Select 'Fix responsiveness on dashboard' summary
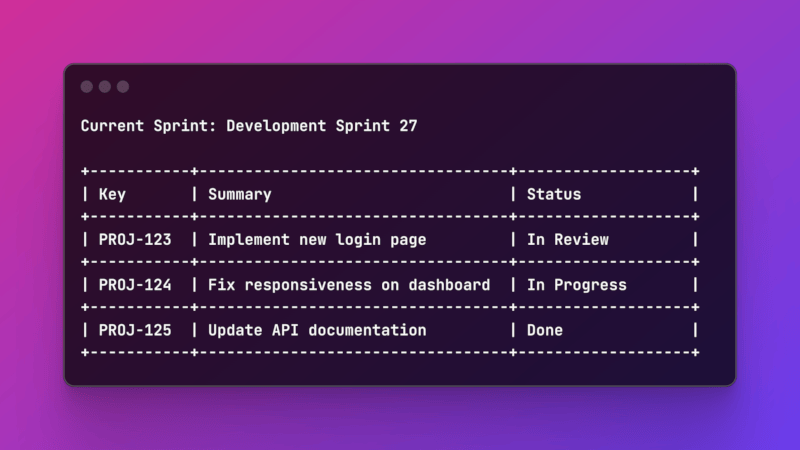Viewport: 800px width, 450px height. (349, 285)
